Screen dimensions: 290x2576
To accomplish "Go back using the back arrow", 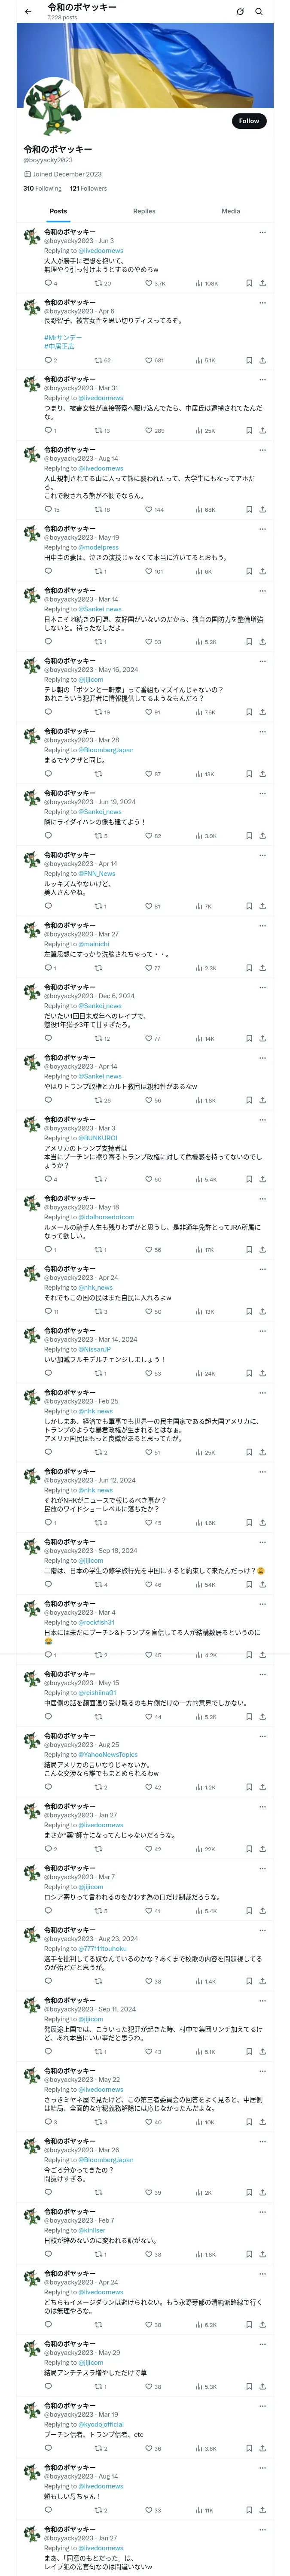I will [x=28, y=12].
